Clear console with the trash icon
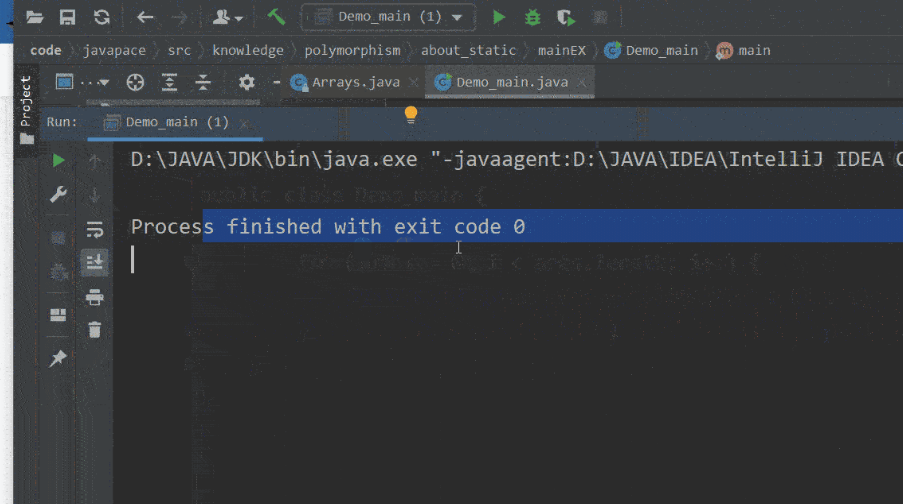Image resolution: width=903 pixels, height=504 pixels. [95, 330]
